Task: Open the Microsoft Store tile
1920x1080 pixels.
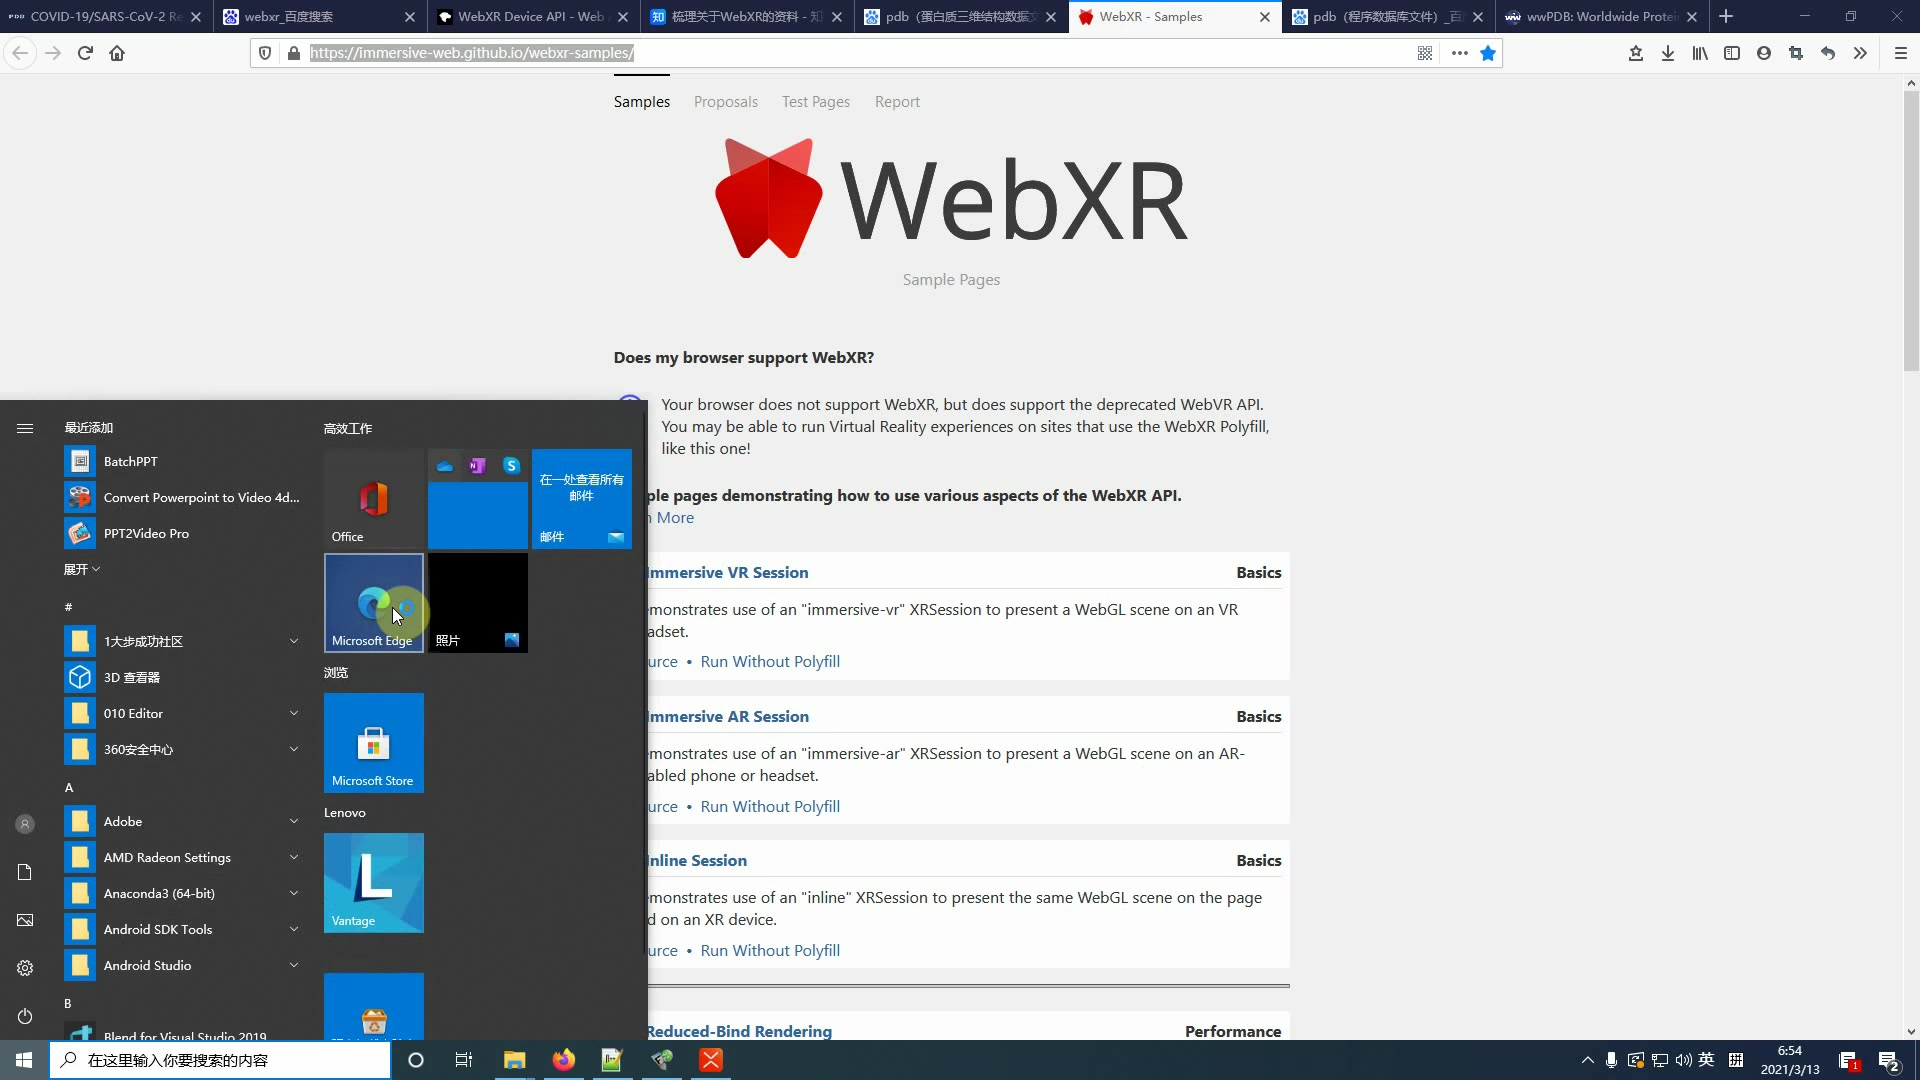Action: [373, 742]
